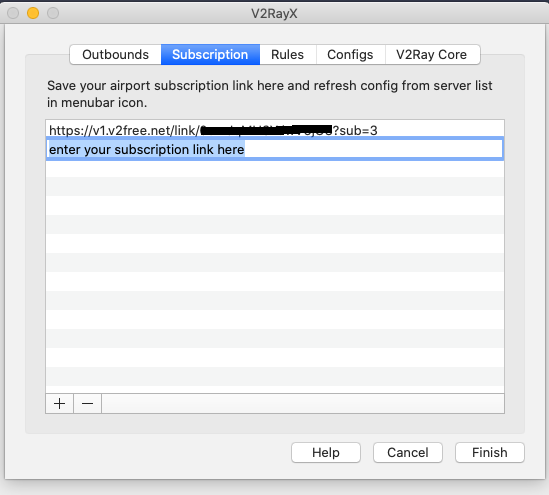Screen dimensions: 549x495
Task: Click the Help button
Action: point(326,453)
